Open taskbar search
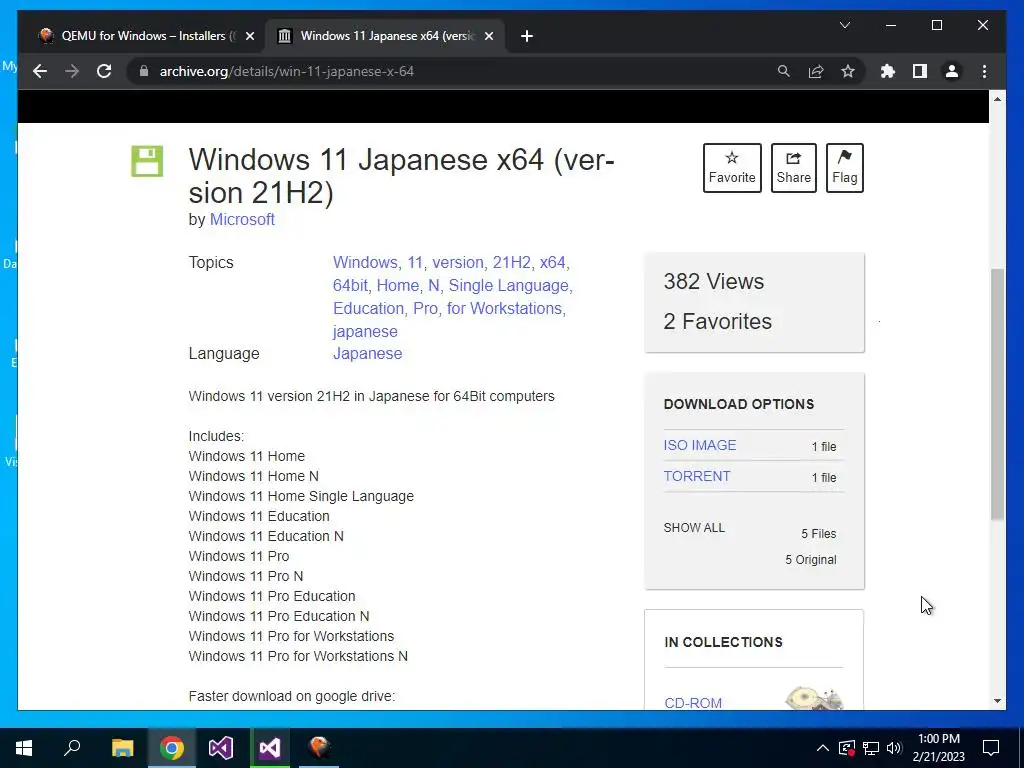Image resolution: width=1024 pixels, height=768 pixels. tap(72, 748)
